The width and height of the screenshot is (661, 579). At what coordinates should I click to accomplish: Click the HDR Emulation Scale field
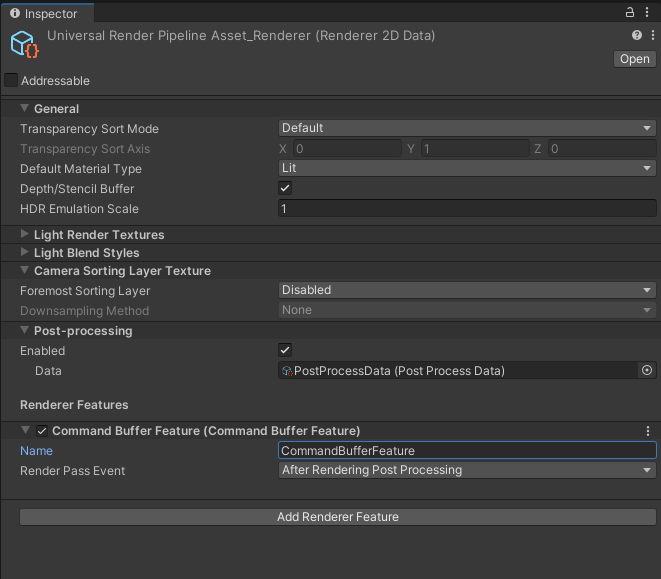(467, 208)
